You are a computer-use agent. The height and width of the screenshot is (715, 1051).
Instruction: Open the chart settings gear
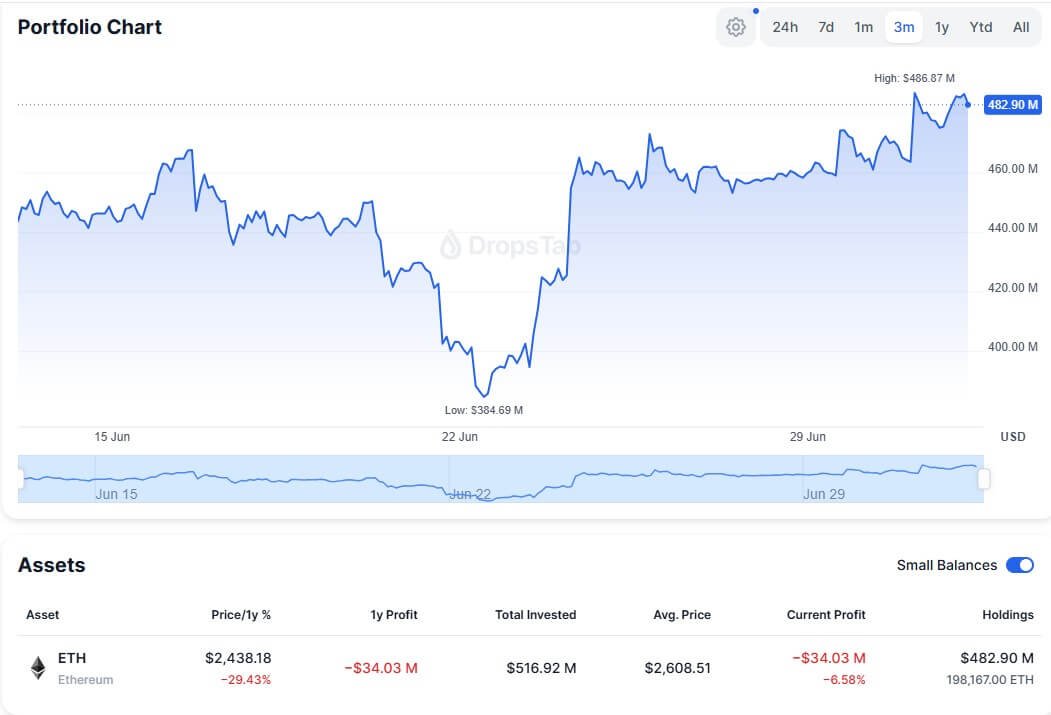[735, 27]
